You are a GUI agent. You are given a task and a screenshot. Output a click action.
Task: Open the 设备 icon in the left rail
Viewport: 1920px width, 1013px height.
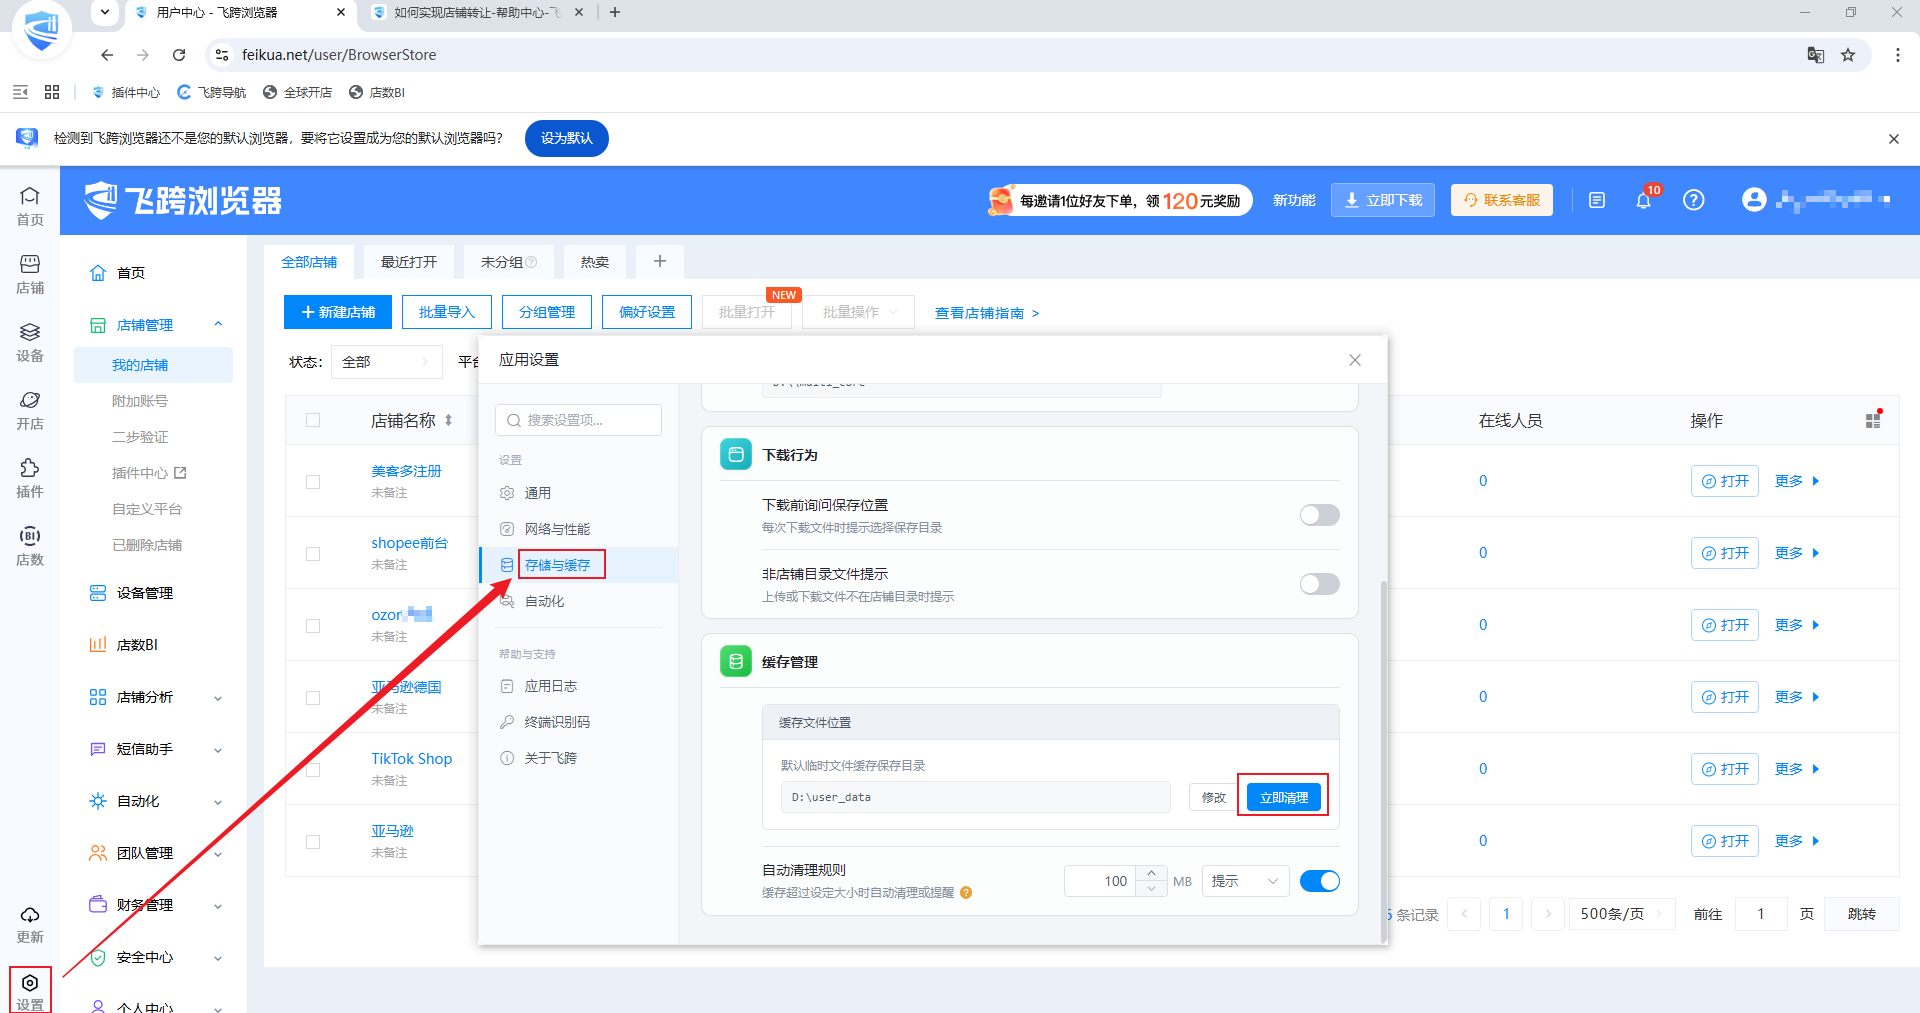30,342
